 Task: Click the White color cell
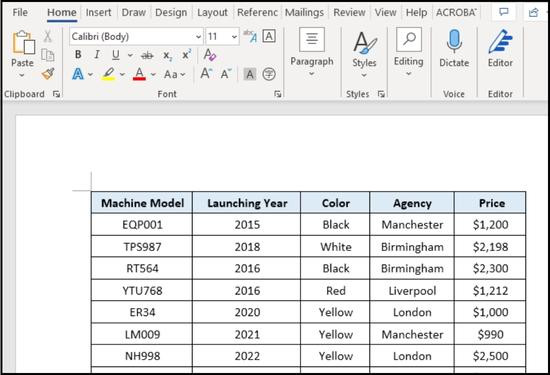click(x=336, y=247)
